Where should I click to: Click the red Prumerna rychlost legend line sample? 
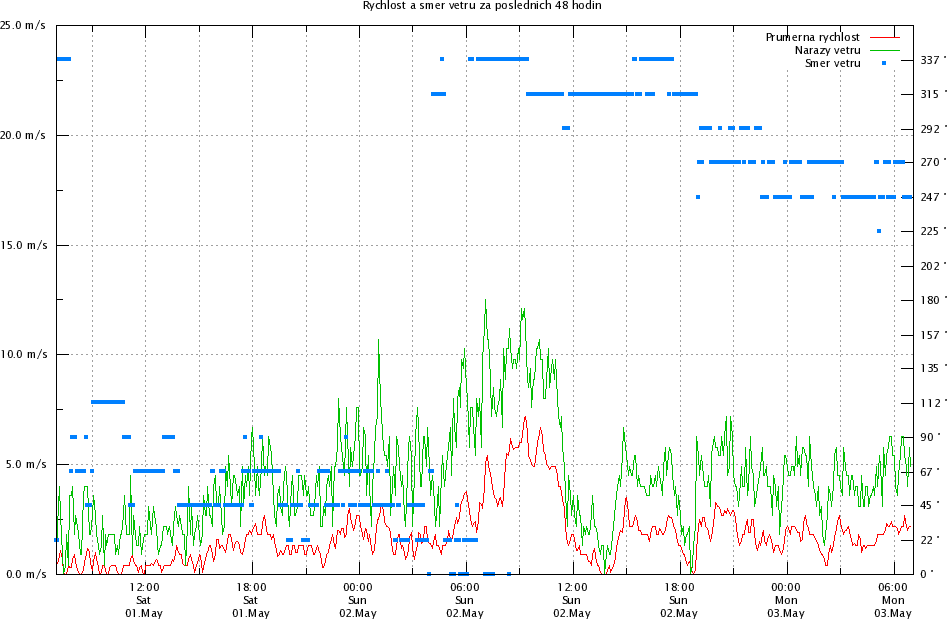click(884, 37)
